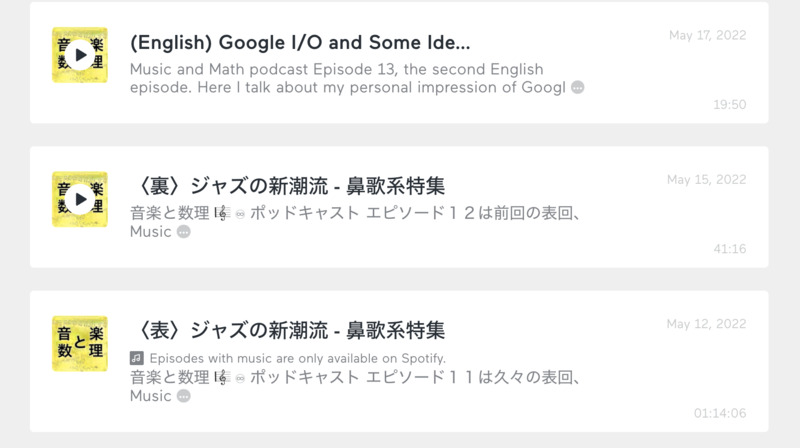Screen dimensions: 800x448
Task: Click the May 12, 2022 date
Action: (707, 324)
